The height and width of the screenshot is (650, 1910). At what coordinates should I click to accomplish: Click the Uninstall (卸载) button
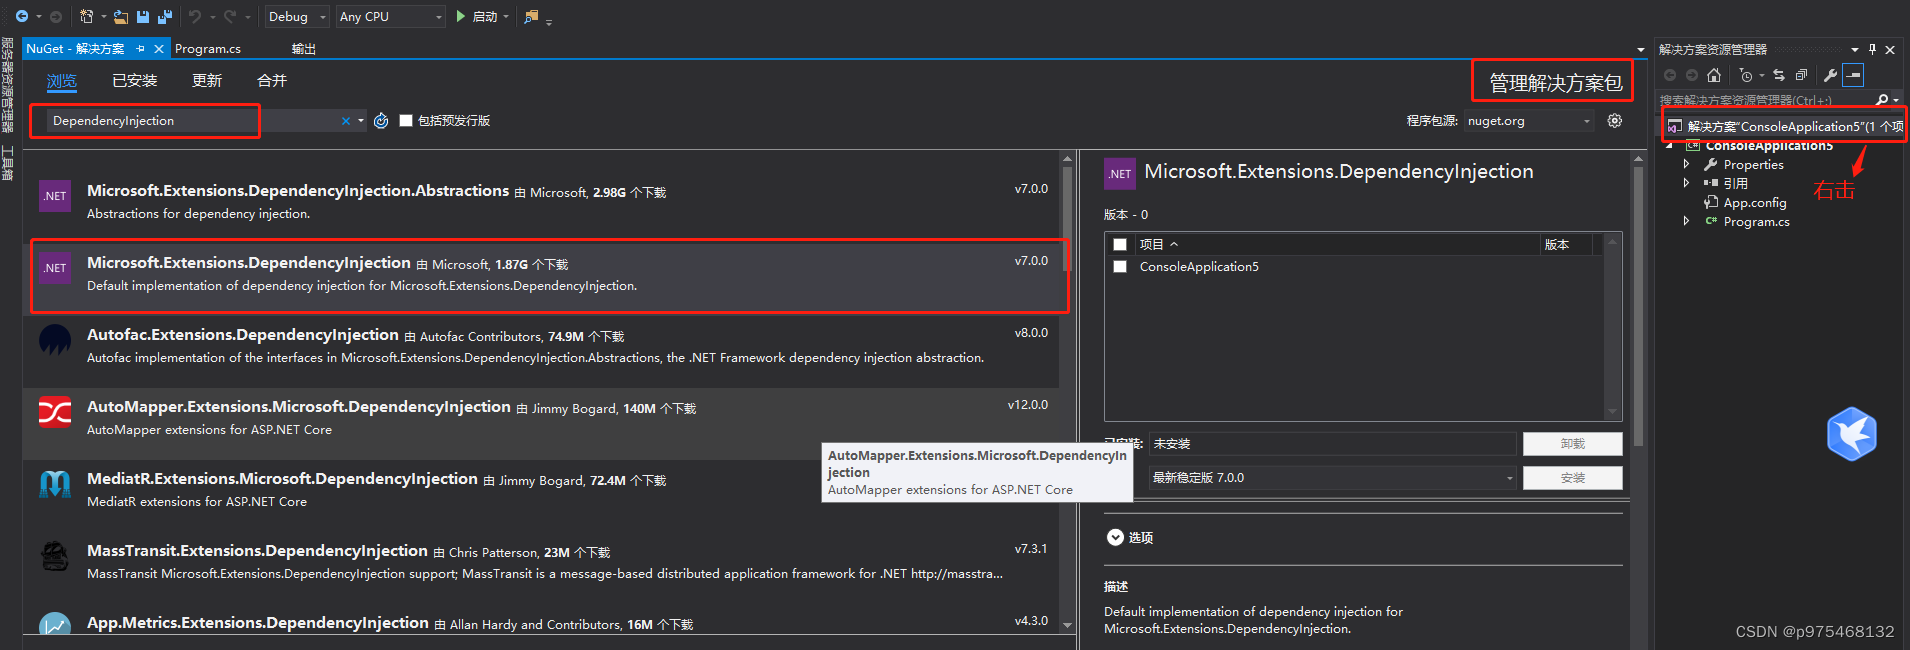[x=1572, y=444]
